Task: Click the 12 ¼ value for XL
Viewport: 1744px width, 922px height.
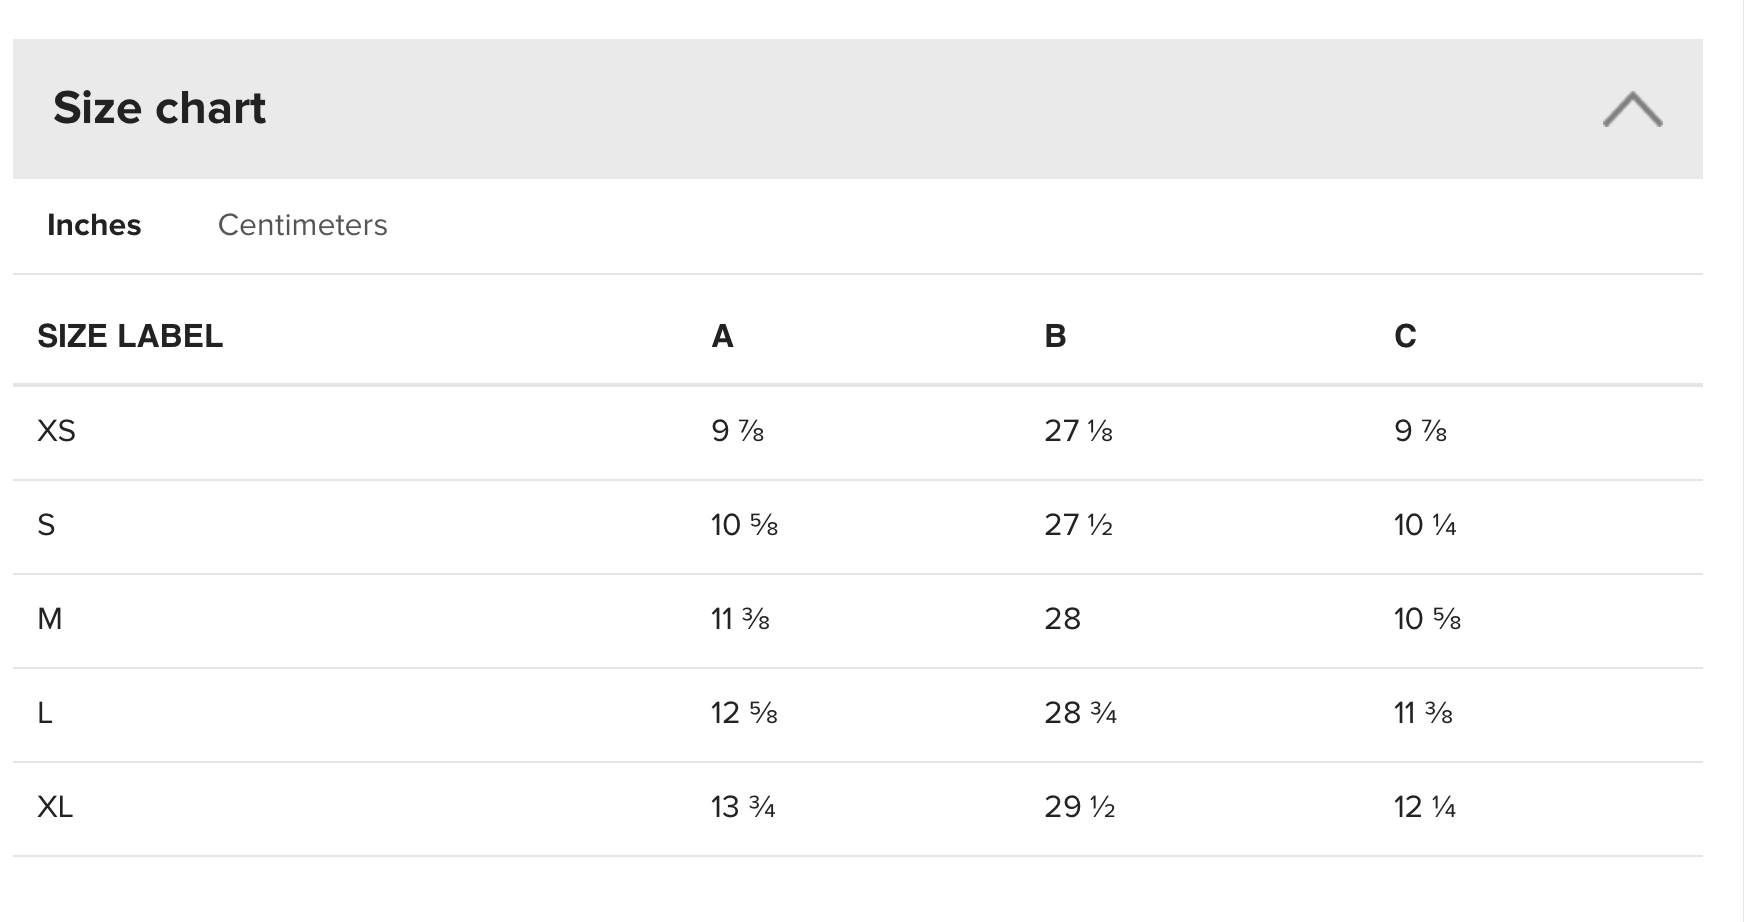Action: [1424, 807]
